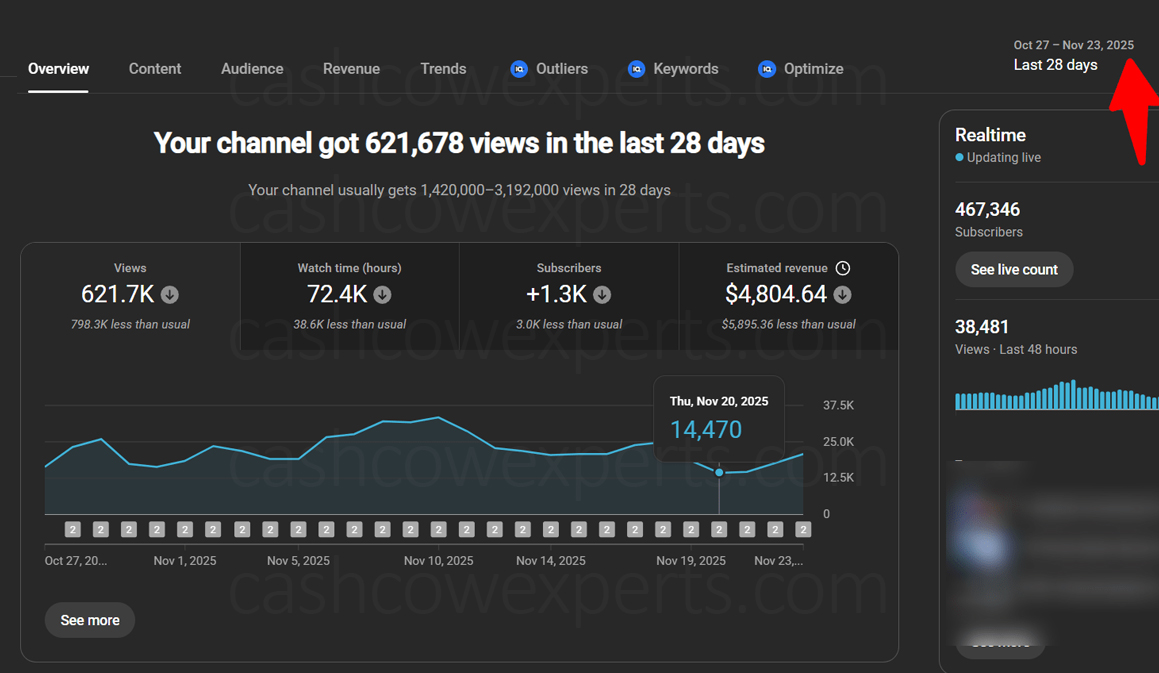Open the Last 28 days date range selector
Viewport: 1159px width, 673px height.
tap(1055, 64)
